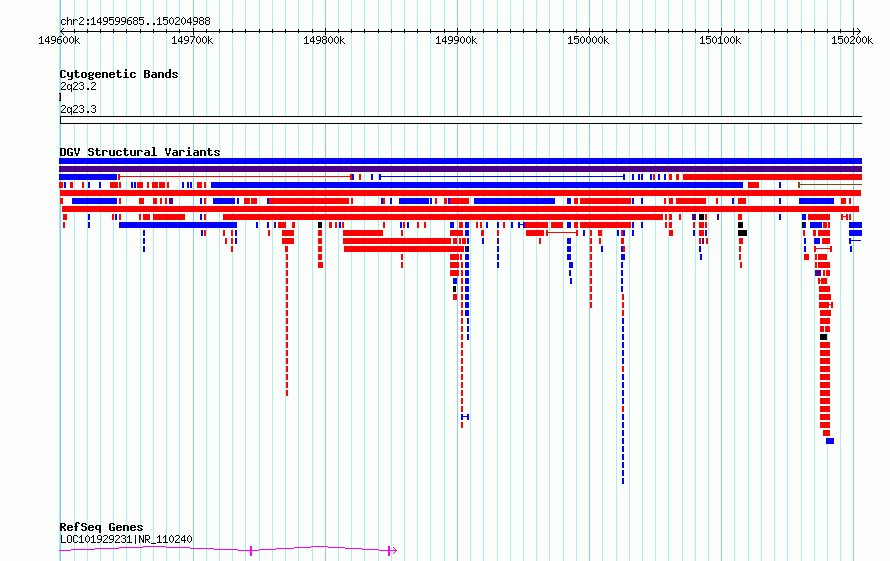Select the 2q23.2 band label
This screenshot has width=890, height=561.
[x=78, y=86]
